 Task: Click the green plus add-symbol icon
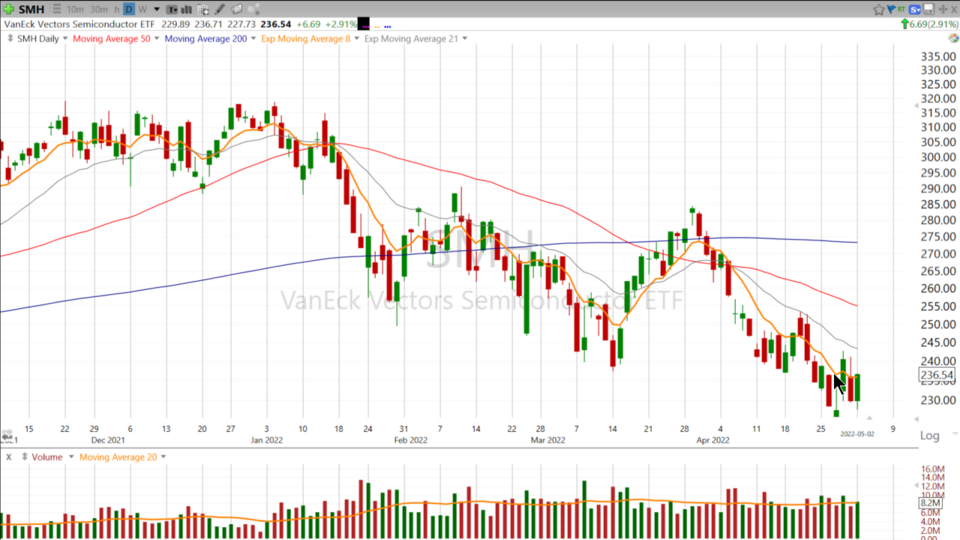pyautogui.click(x=8, y=8)
